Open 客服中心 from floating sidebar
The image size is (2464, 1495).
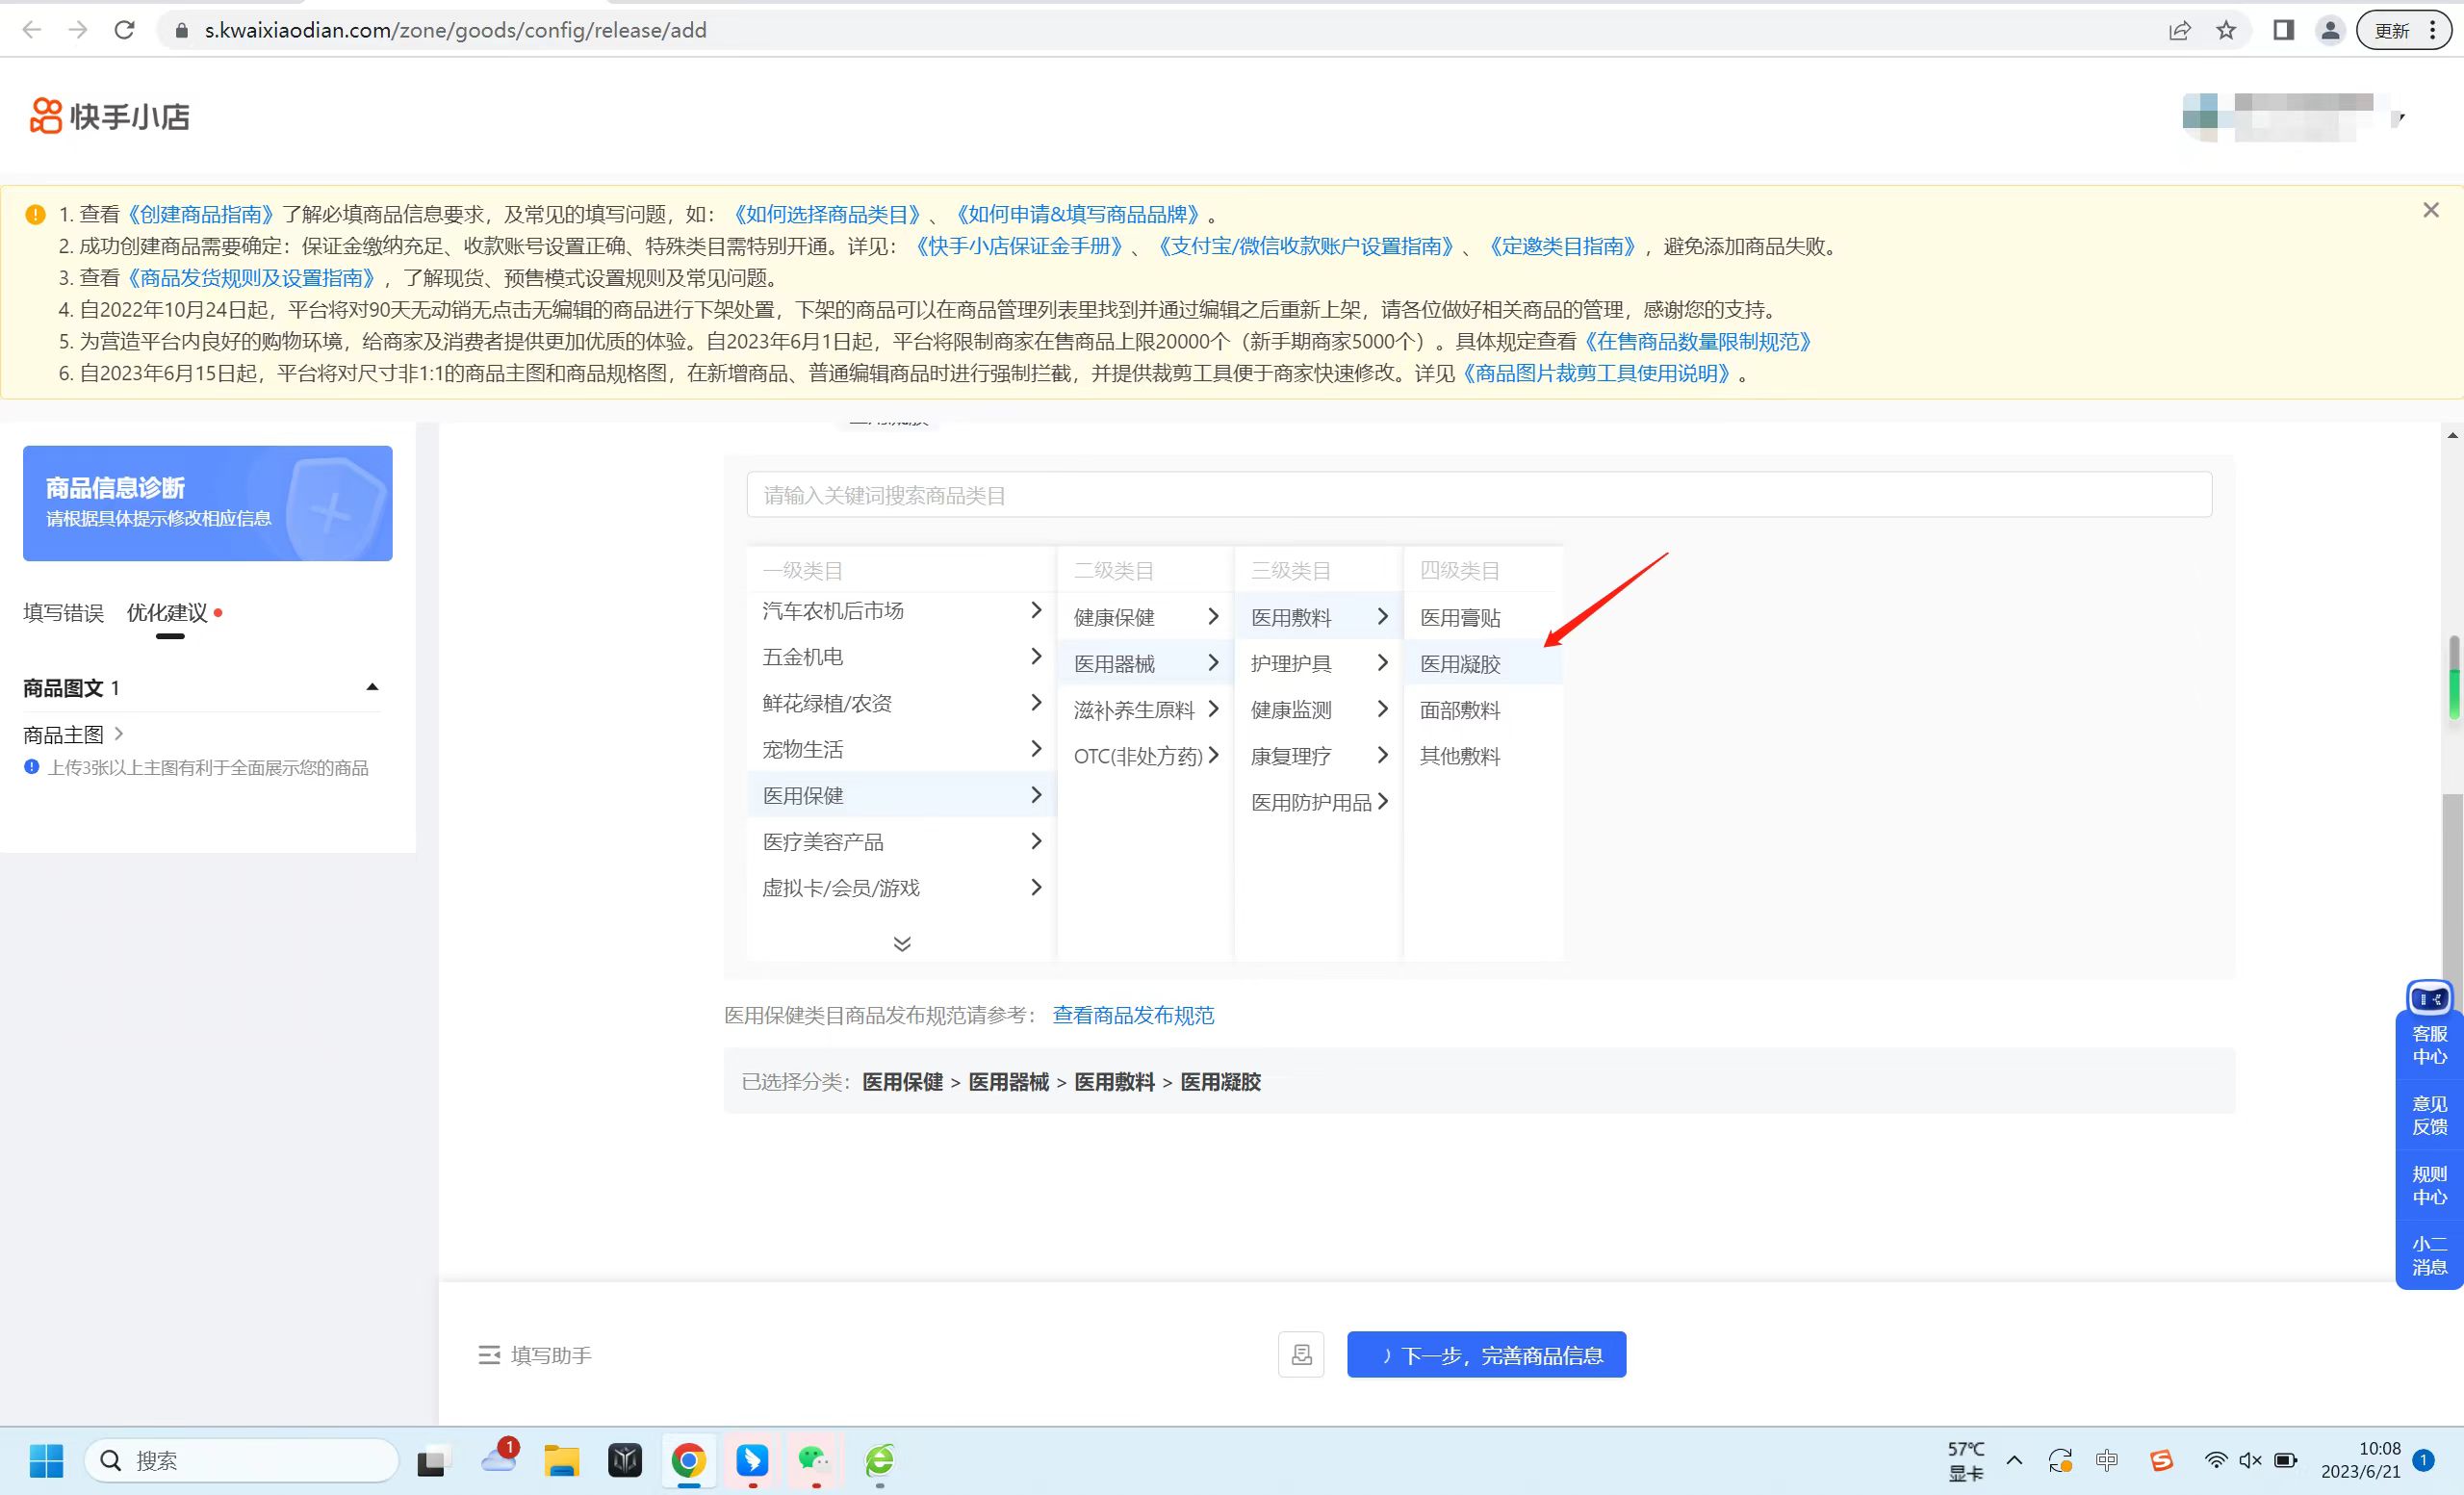click(x=2428, y=1045)
